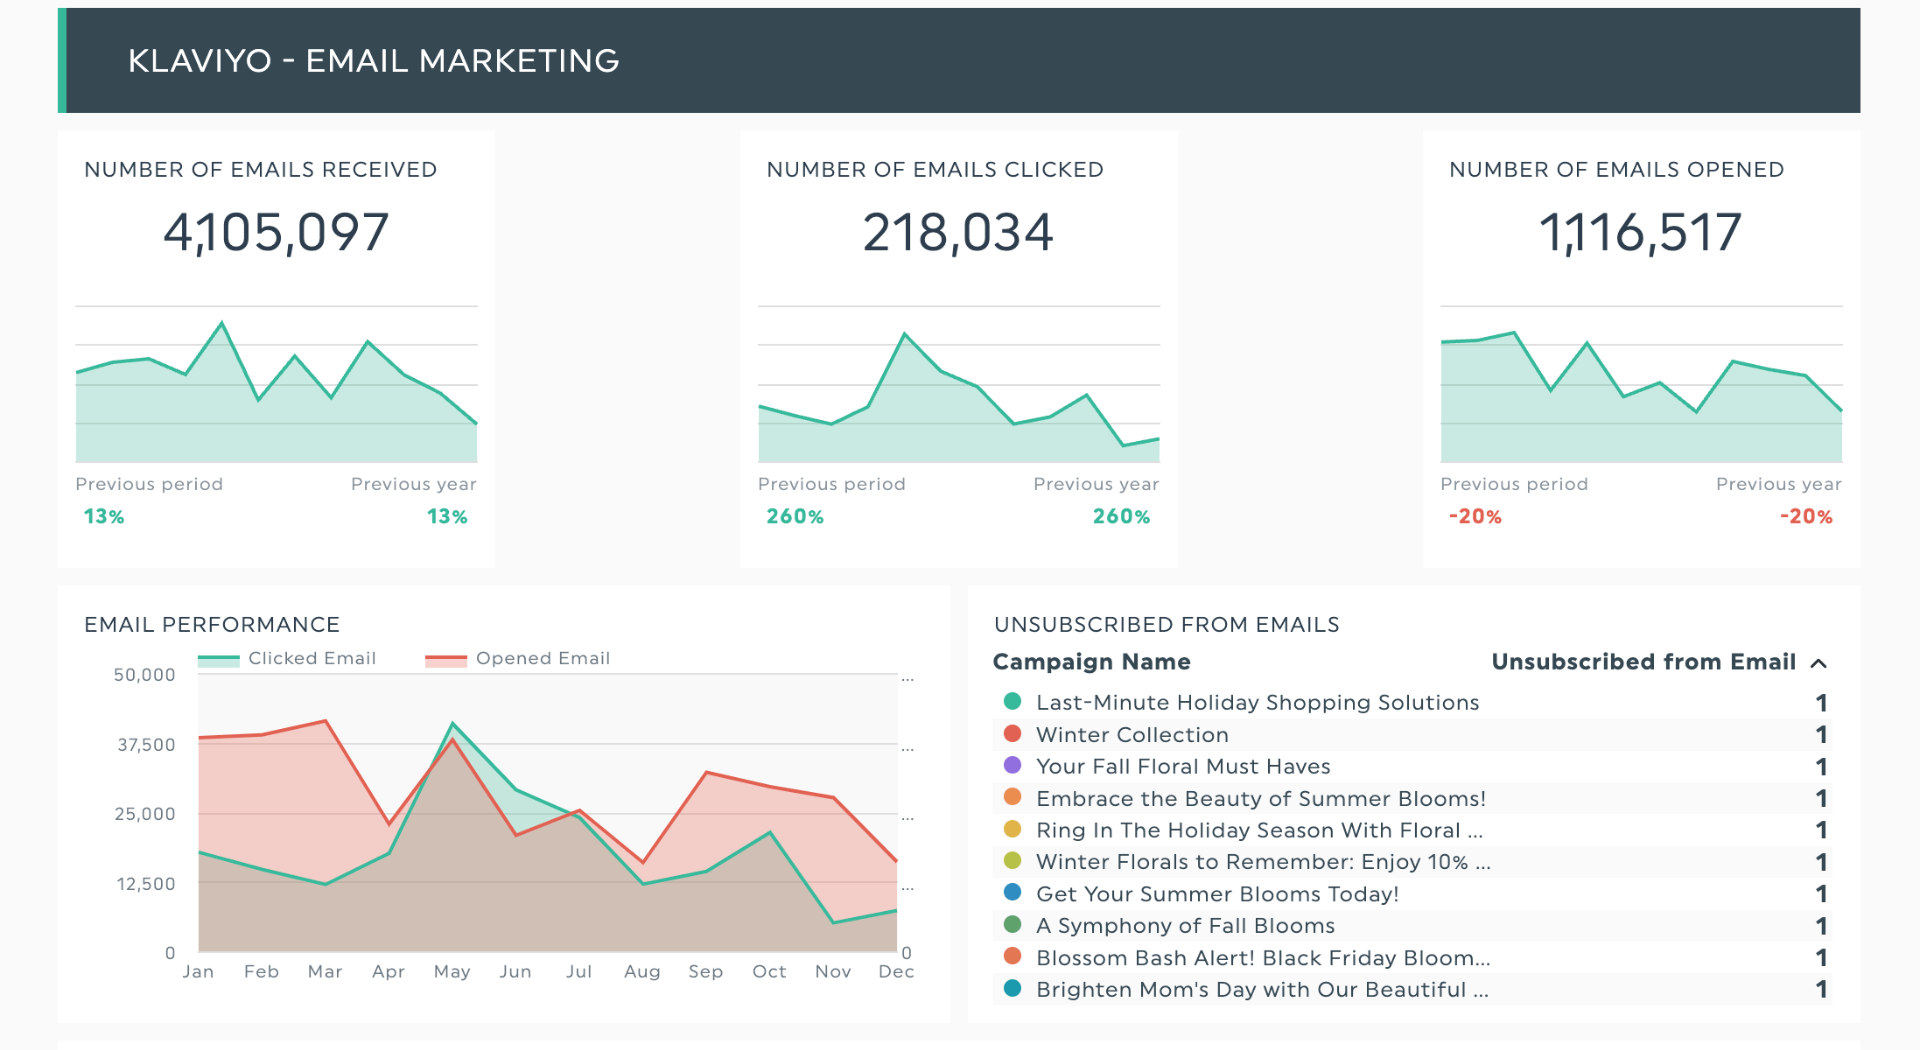Viewport: 1920px width, 1050px height.
Task: Click the red dot beside Winter Collection
Action: point(1012,734)
